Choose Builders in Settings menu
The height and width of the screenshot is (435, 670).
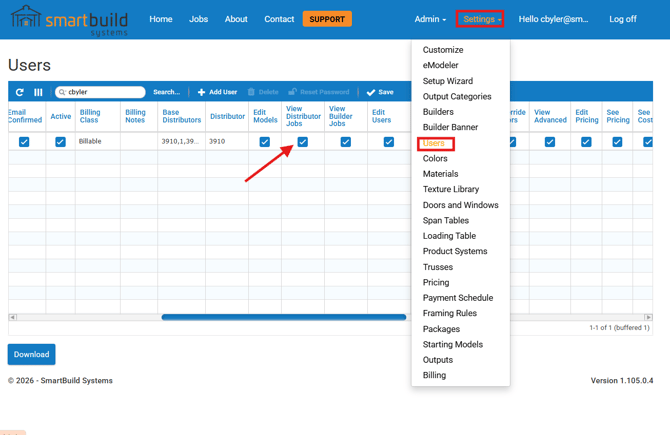click(438, 112)
